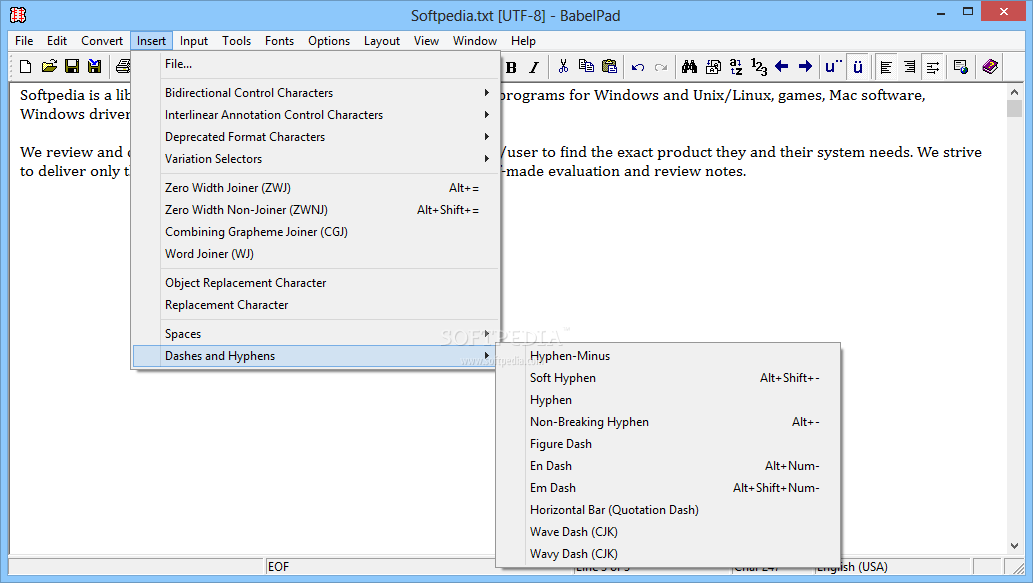
Task: Open help via purple book icon
Action: click(990, 67)
